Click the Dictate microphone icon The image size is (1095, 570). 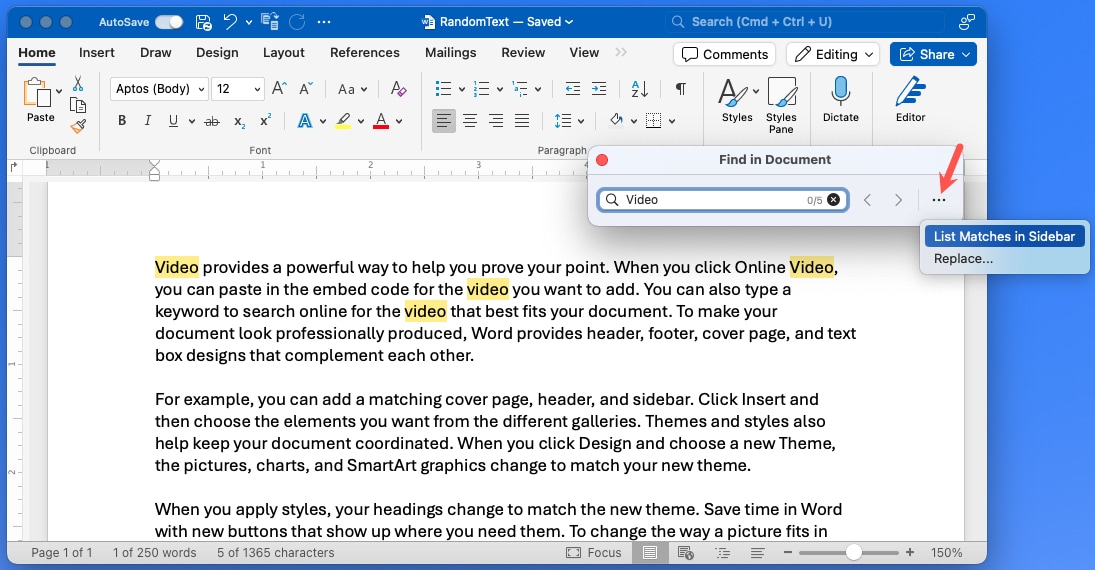pyautogui.click(x=840, y=92)
